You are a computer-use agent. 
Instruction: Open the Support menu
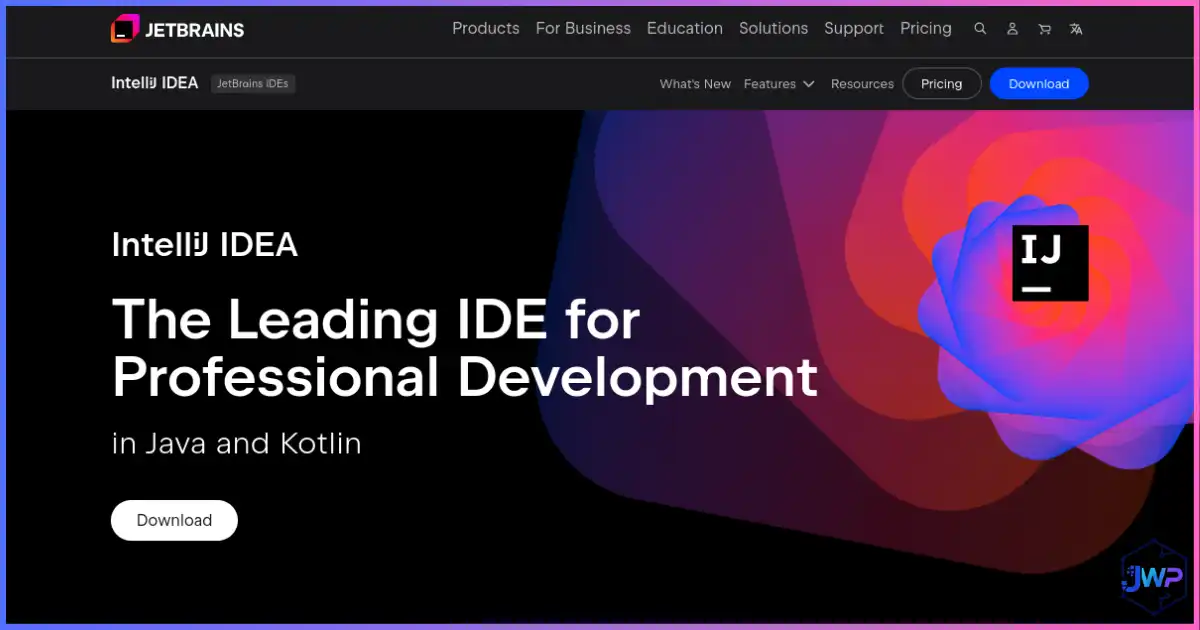854,28
